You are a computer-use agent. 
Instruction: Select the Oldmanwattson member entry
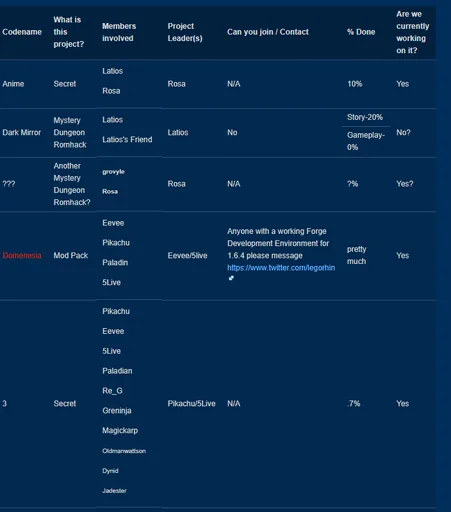[x=124, y=451]
